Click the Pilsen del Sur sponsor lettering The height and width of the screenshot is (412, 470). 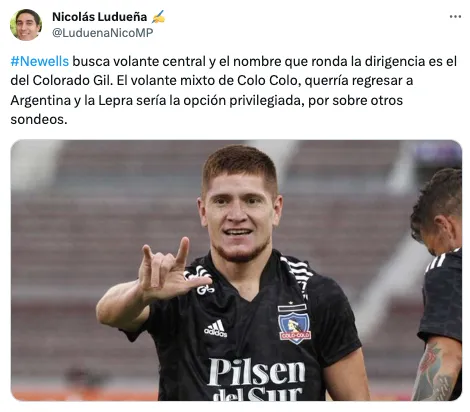tap(256, 379)
